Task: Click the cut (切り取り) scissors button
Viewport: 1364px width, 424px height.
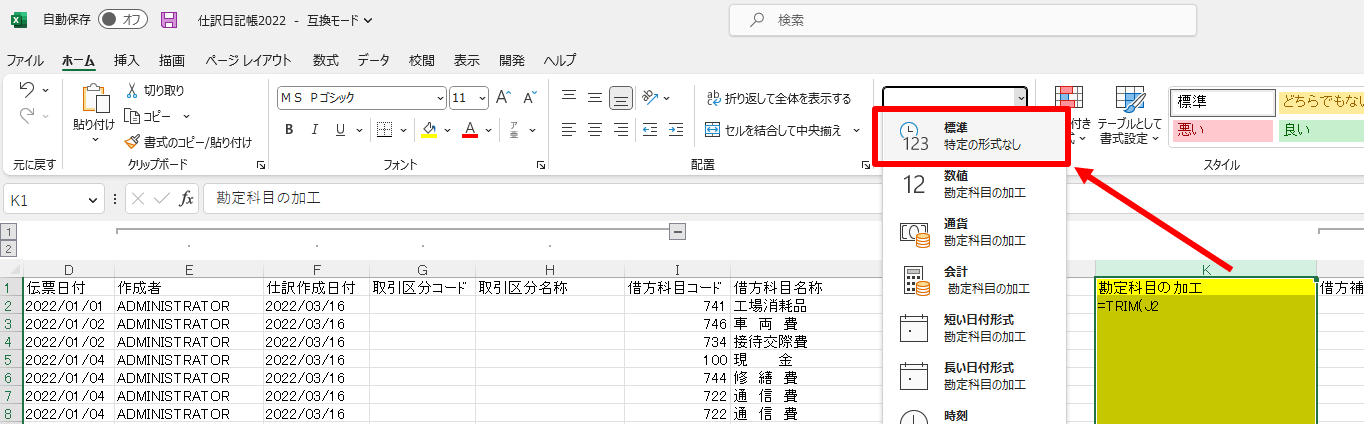Action: click(x=154, y=90)
